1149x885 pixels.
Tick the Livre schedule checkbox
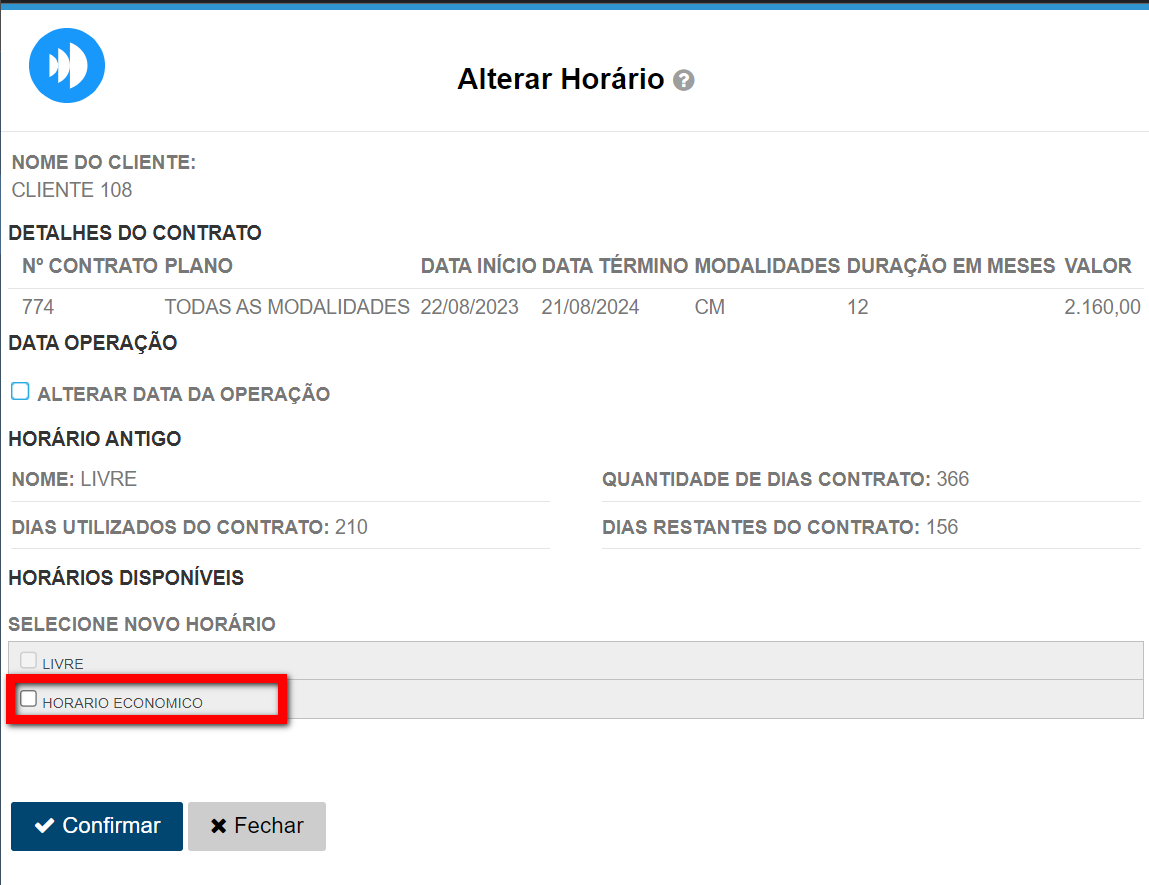click(29, 660)
